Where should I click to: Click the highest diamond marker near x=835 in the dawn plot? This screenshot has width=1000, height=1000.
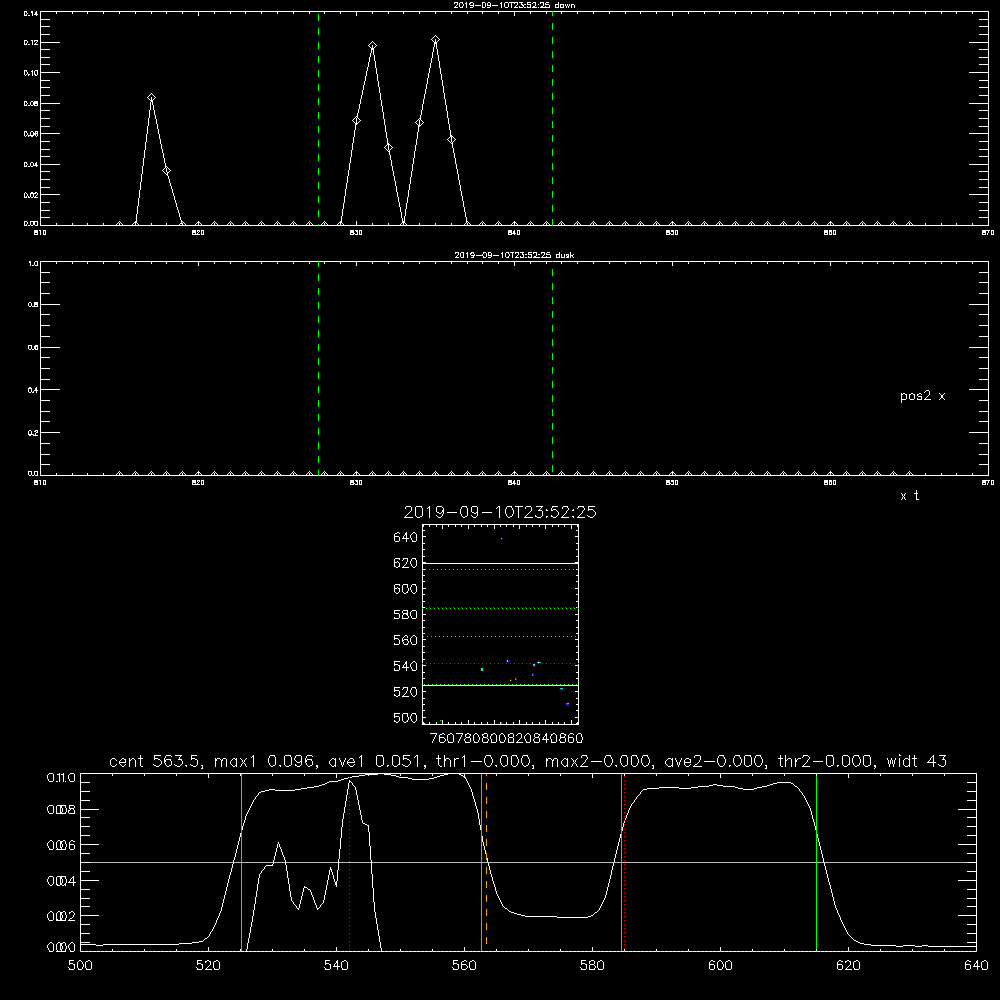(x=436, y=40)
